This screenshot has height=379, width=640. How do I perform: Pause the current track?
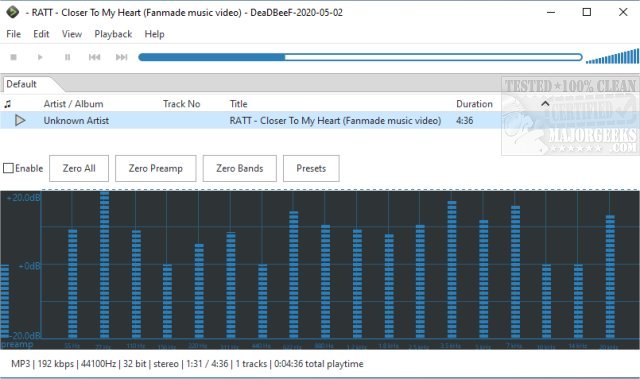click(67, 57)
